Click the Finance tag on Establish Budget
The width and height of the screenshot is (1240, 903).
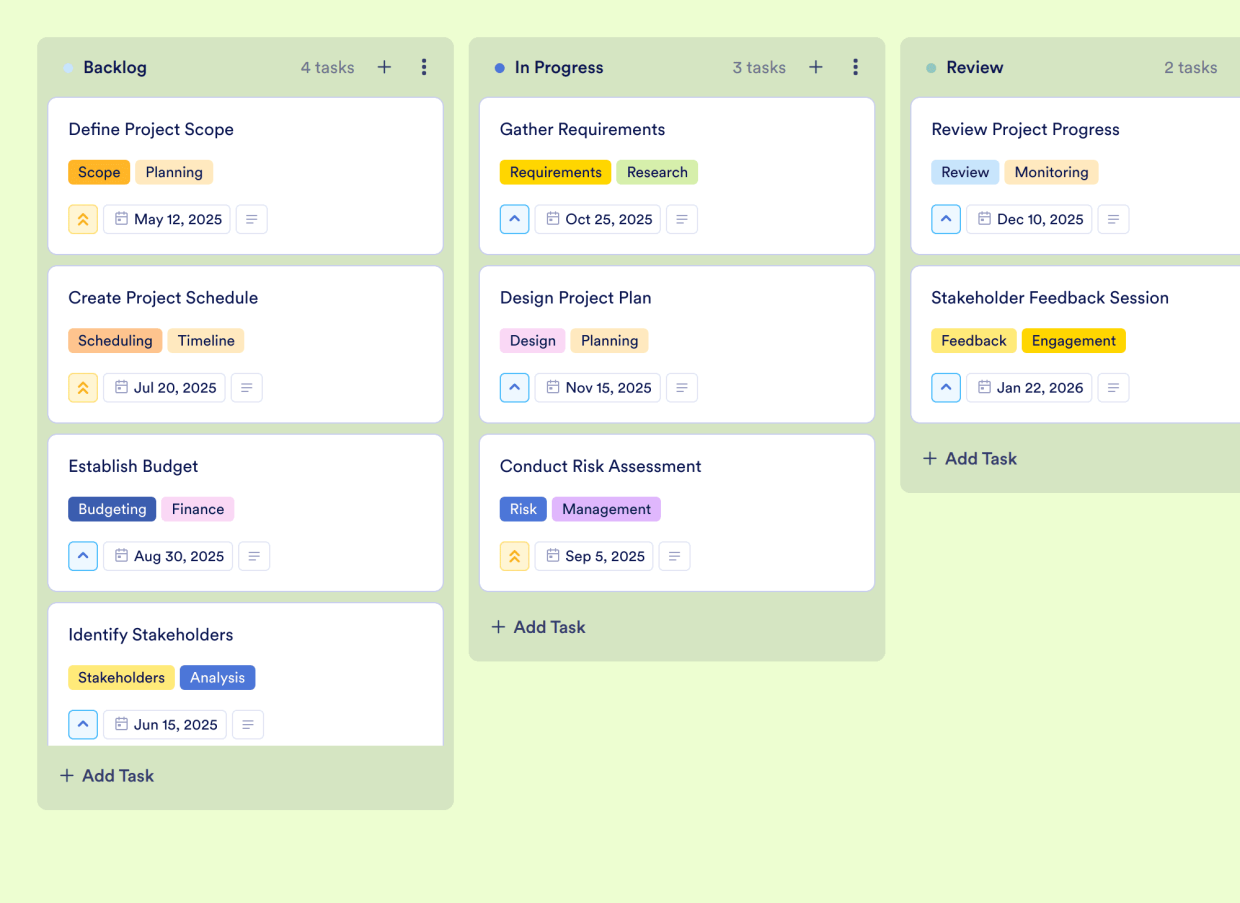(x=197, y=509)
